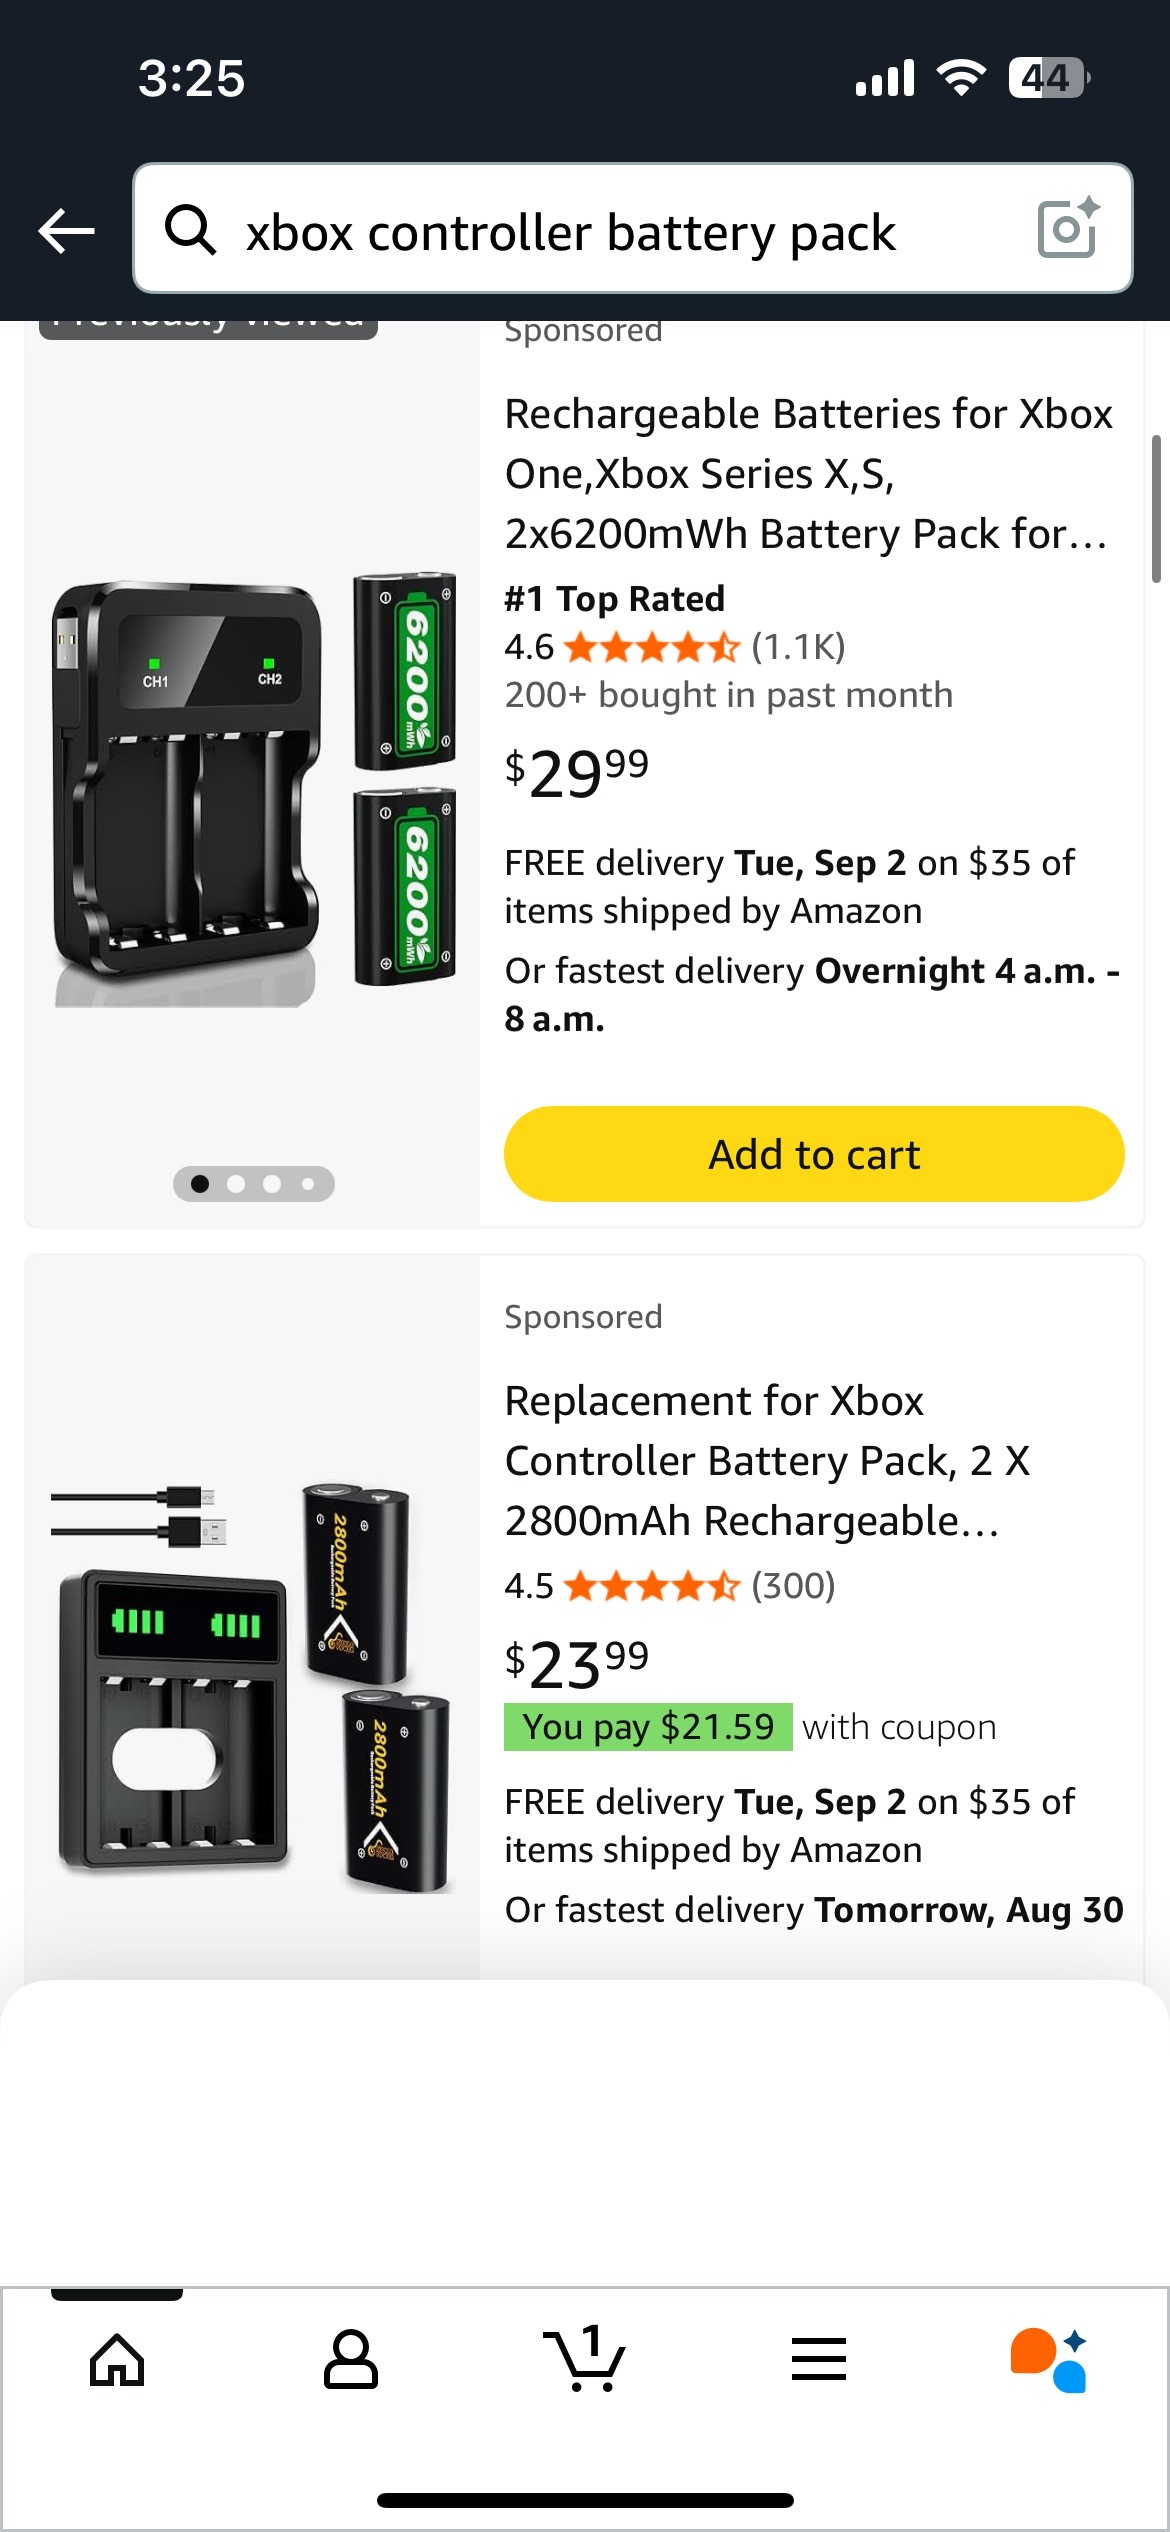Open the 4.5 star rating reviews
Image resolution: width=1170 pixels, height=2532 pixels.
click(669, 1586)
